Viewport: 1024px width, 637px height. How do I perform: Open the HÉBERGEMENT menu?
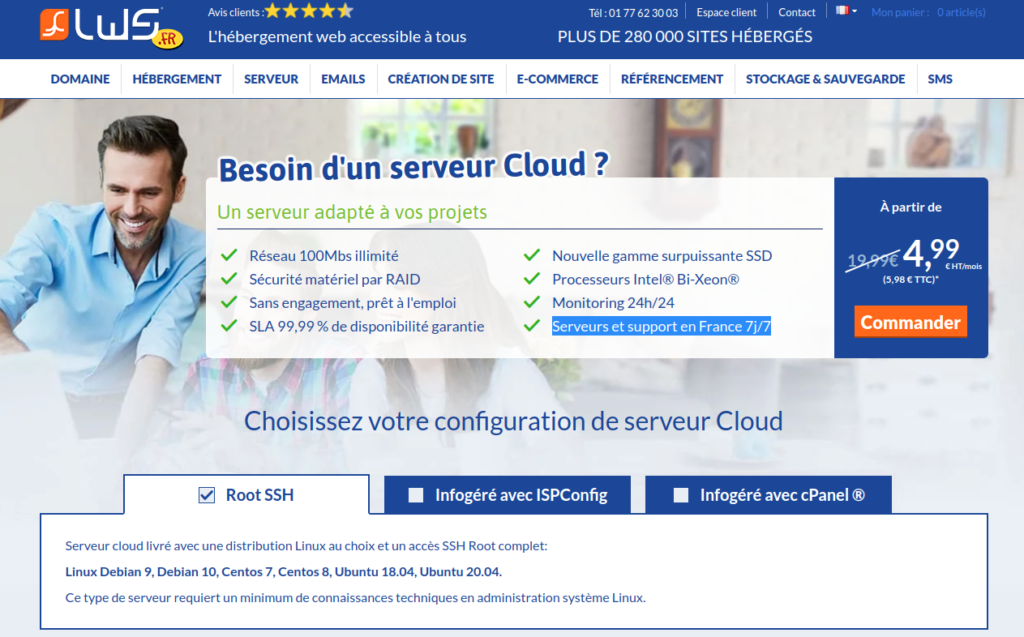[x=177, y=79]
